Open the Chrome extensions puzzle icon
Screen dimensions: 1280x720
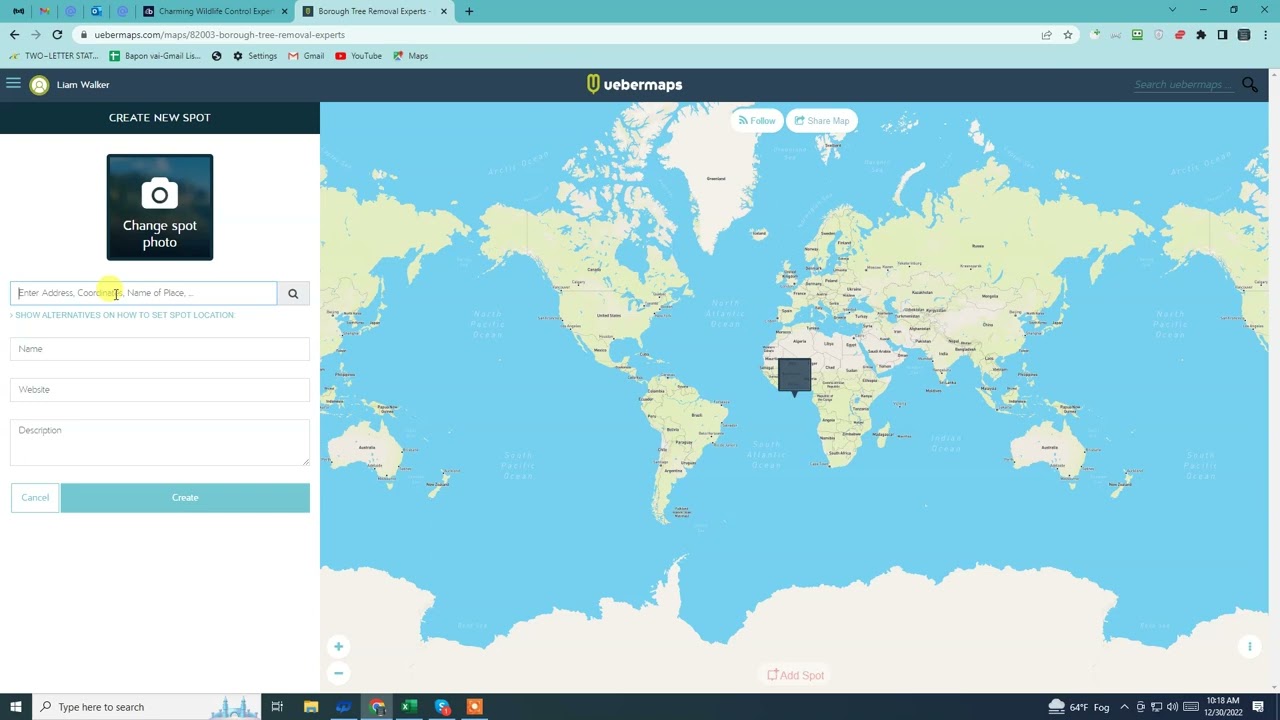(1201, 35)
